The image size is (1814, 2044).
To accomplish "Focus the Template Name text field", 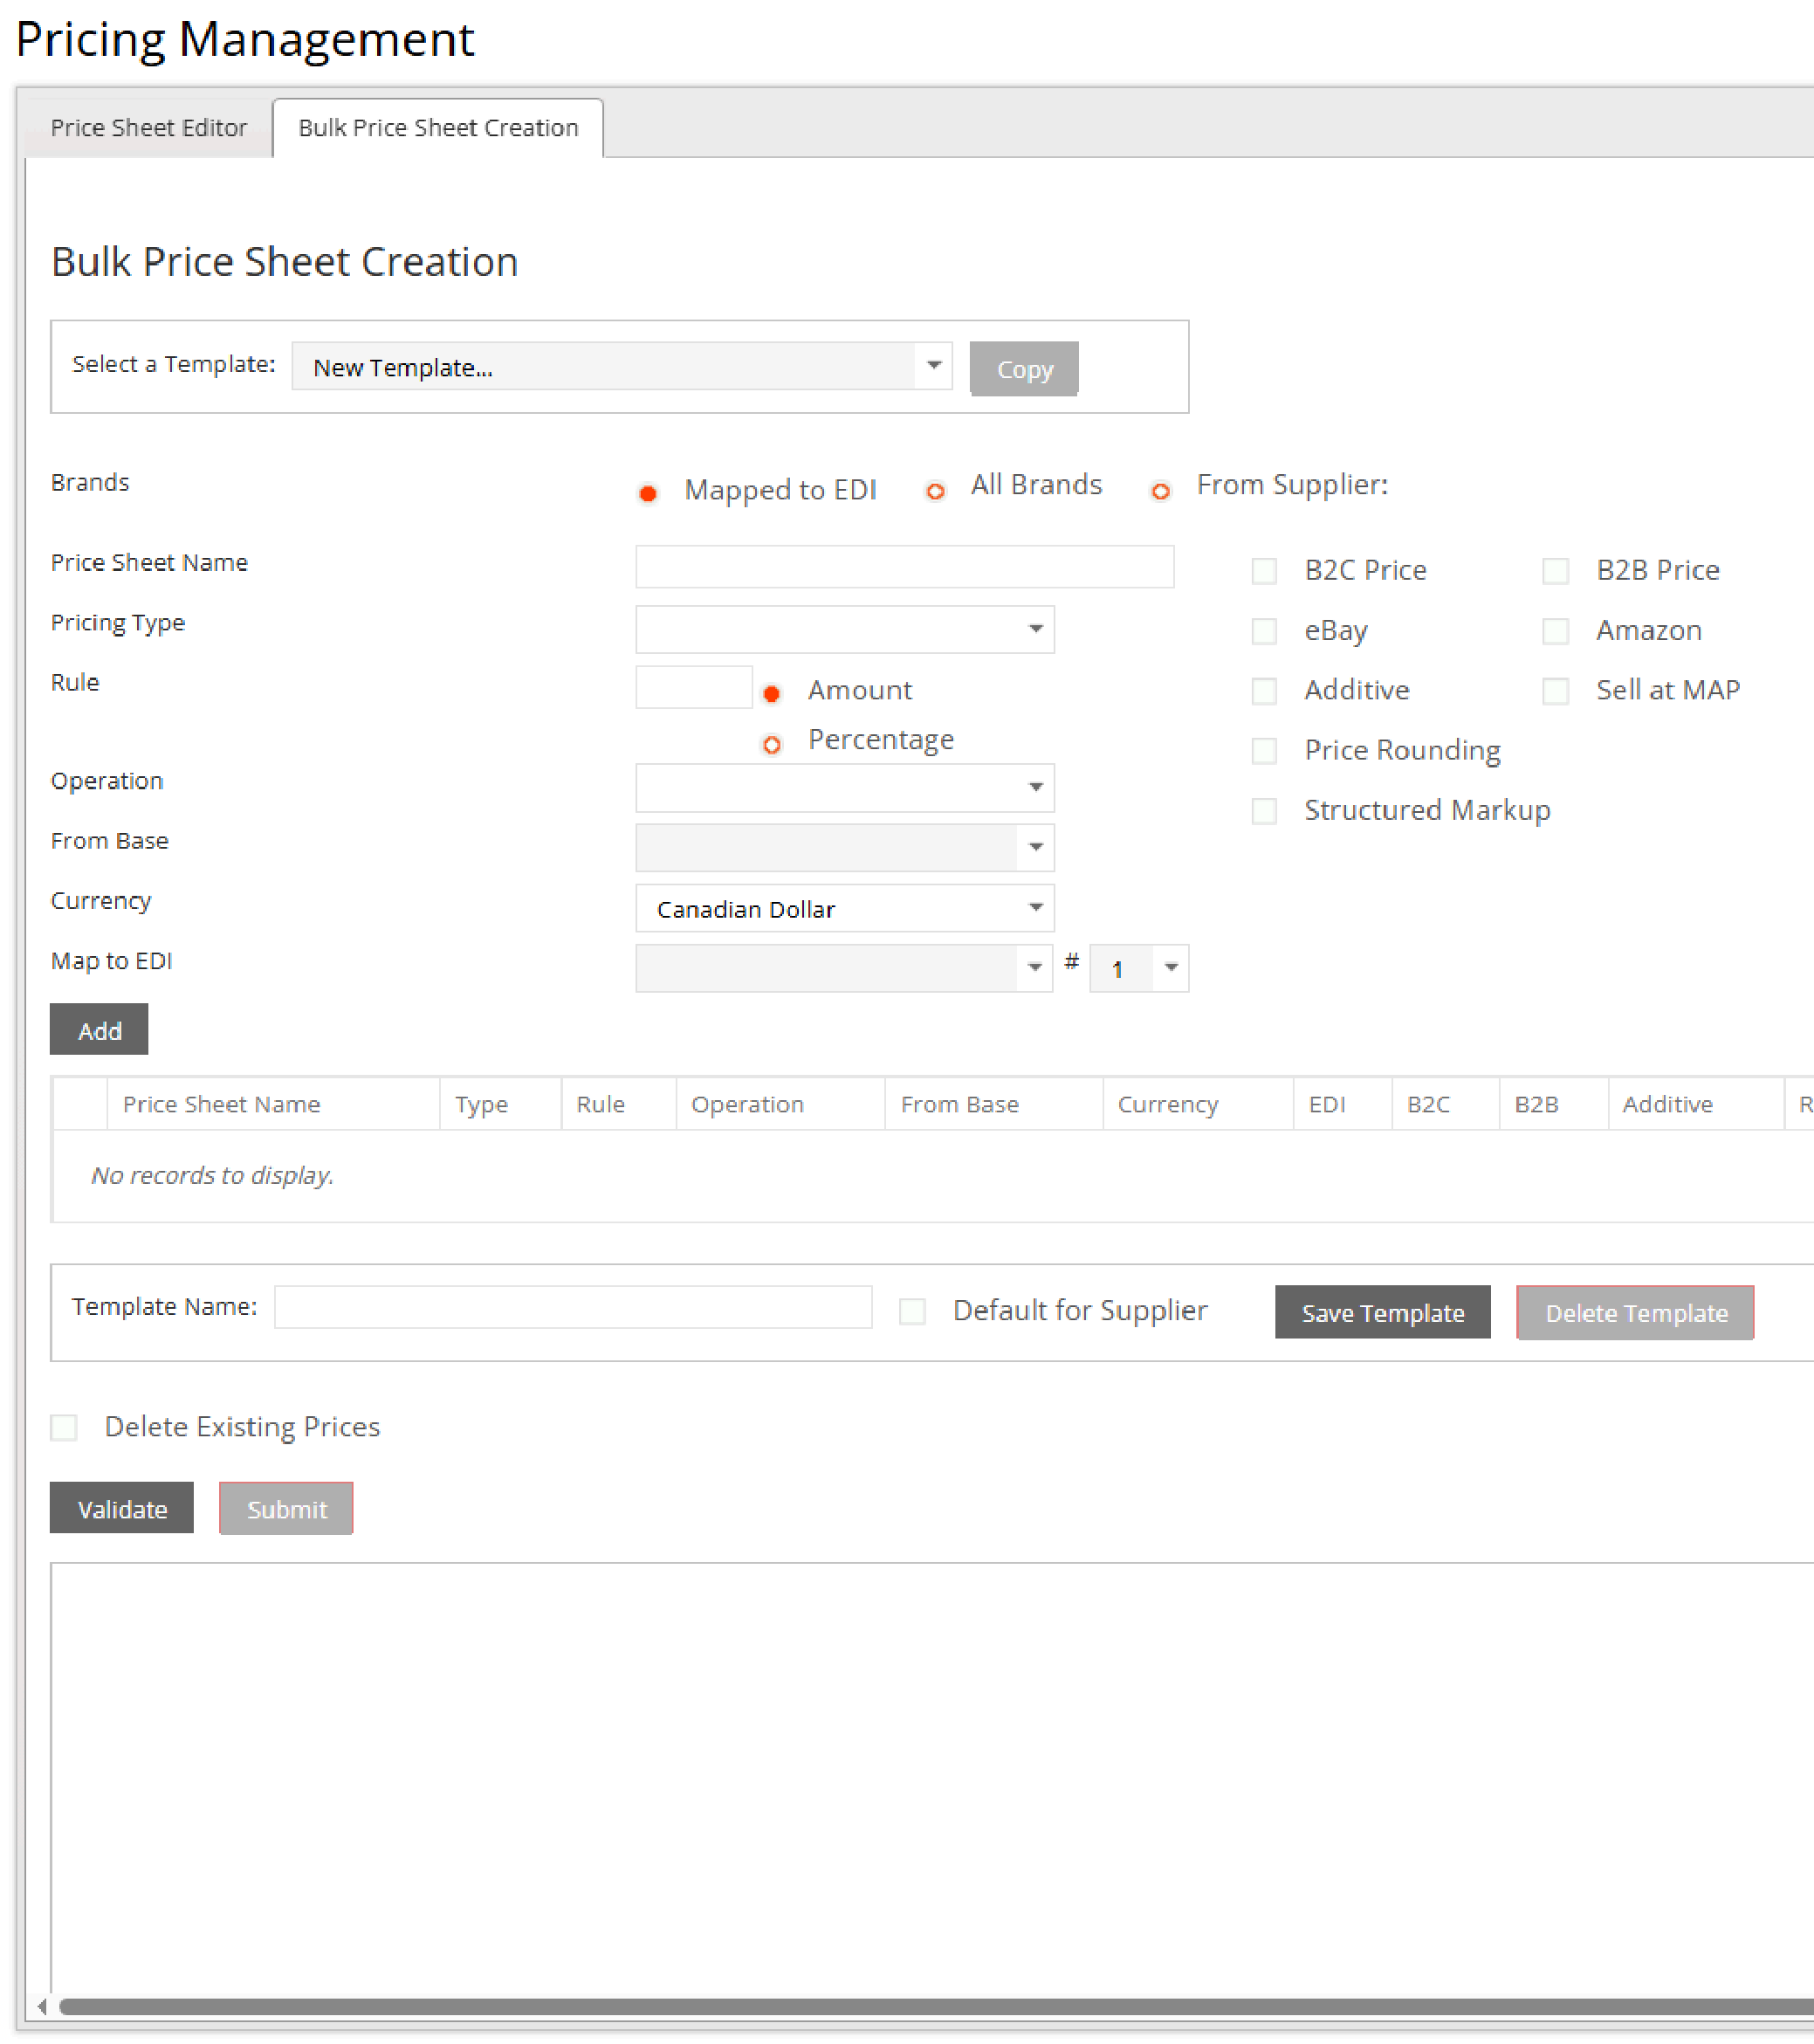I will 573,1307.
